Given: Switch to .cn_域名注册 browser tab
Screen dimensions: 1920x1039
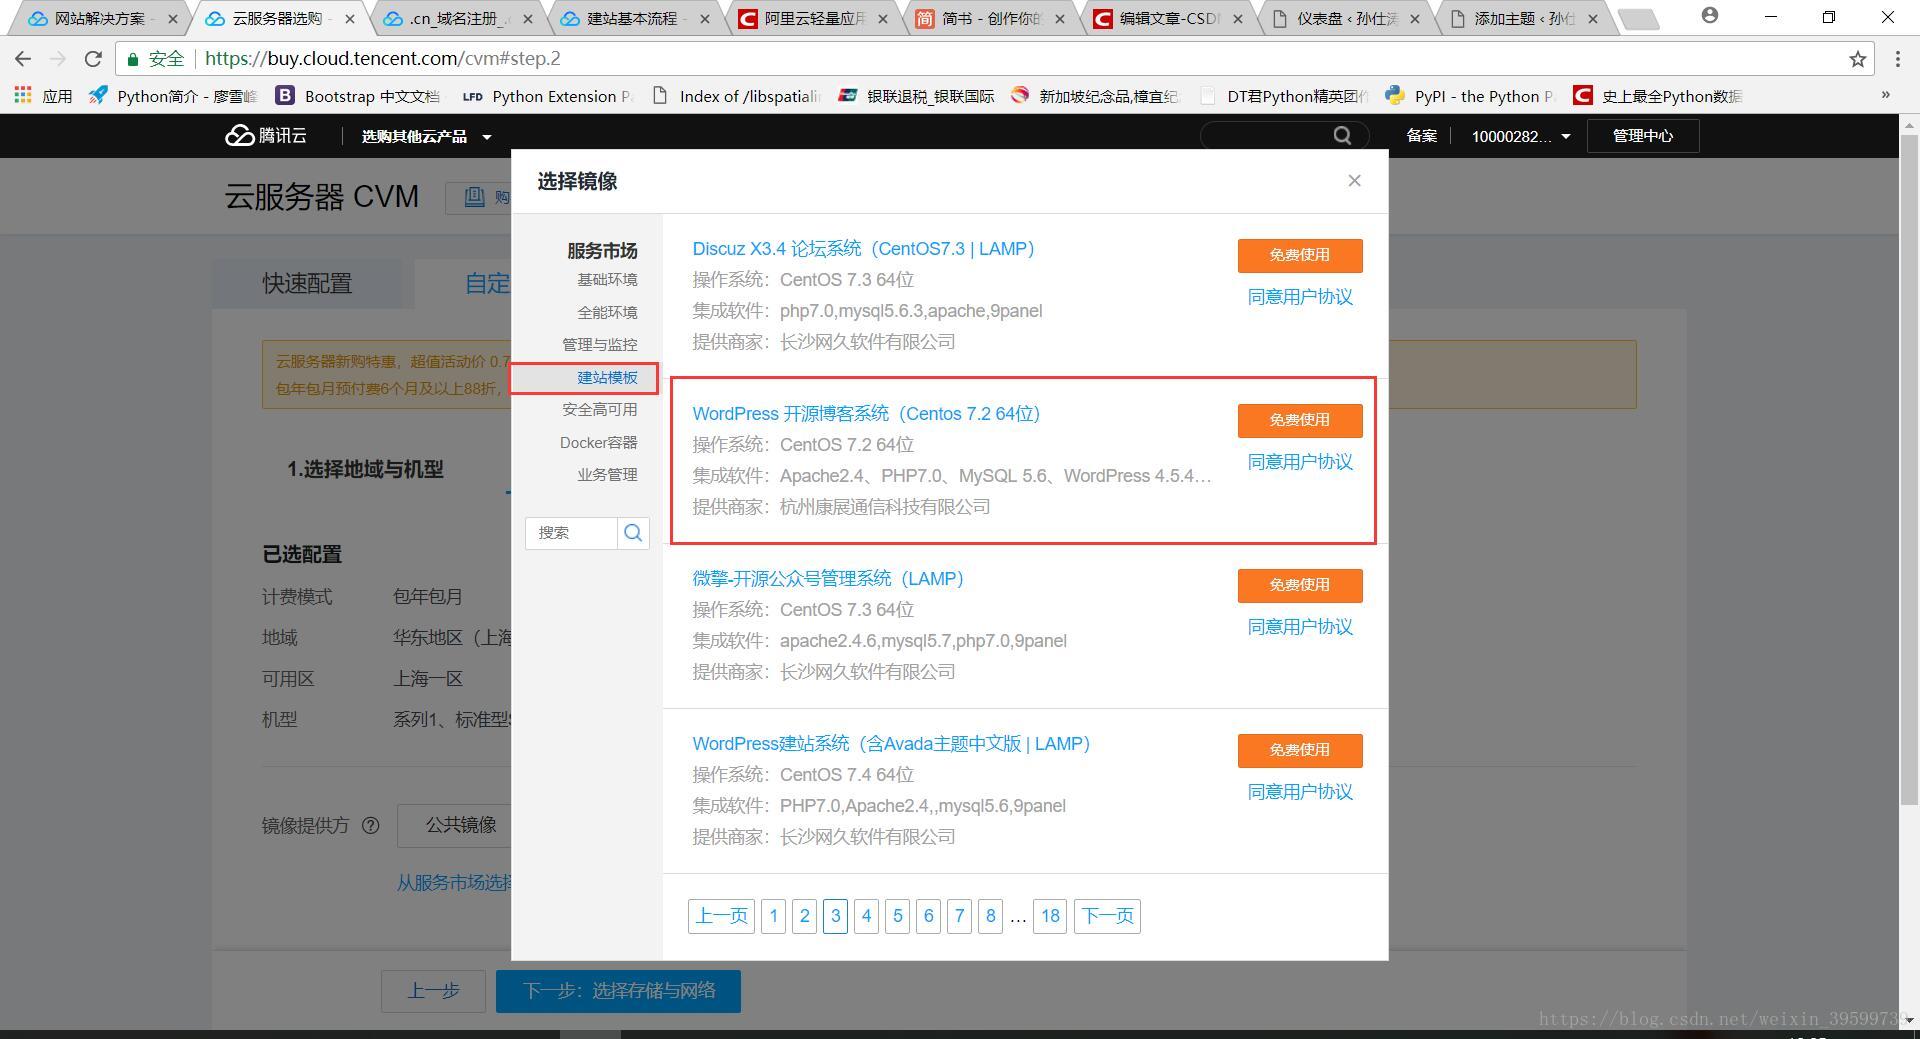Looking at the screenshot, I should coord(459,19).
